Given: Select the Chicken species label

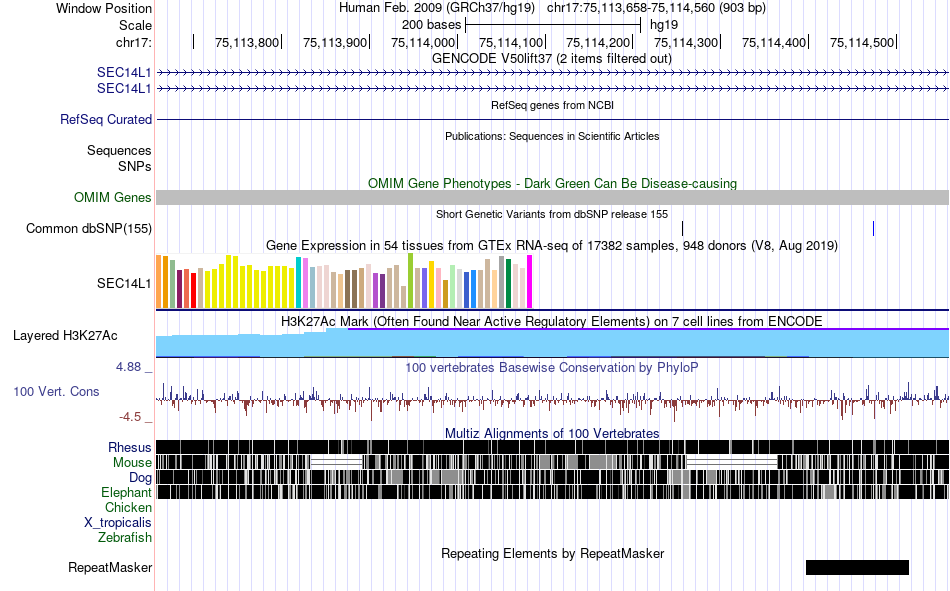Looking at the screenshot, I should tap(128, 507).
